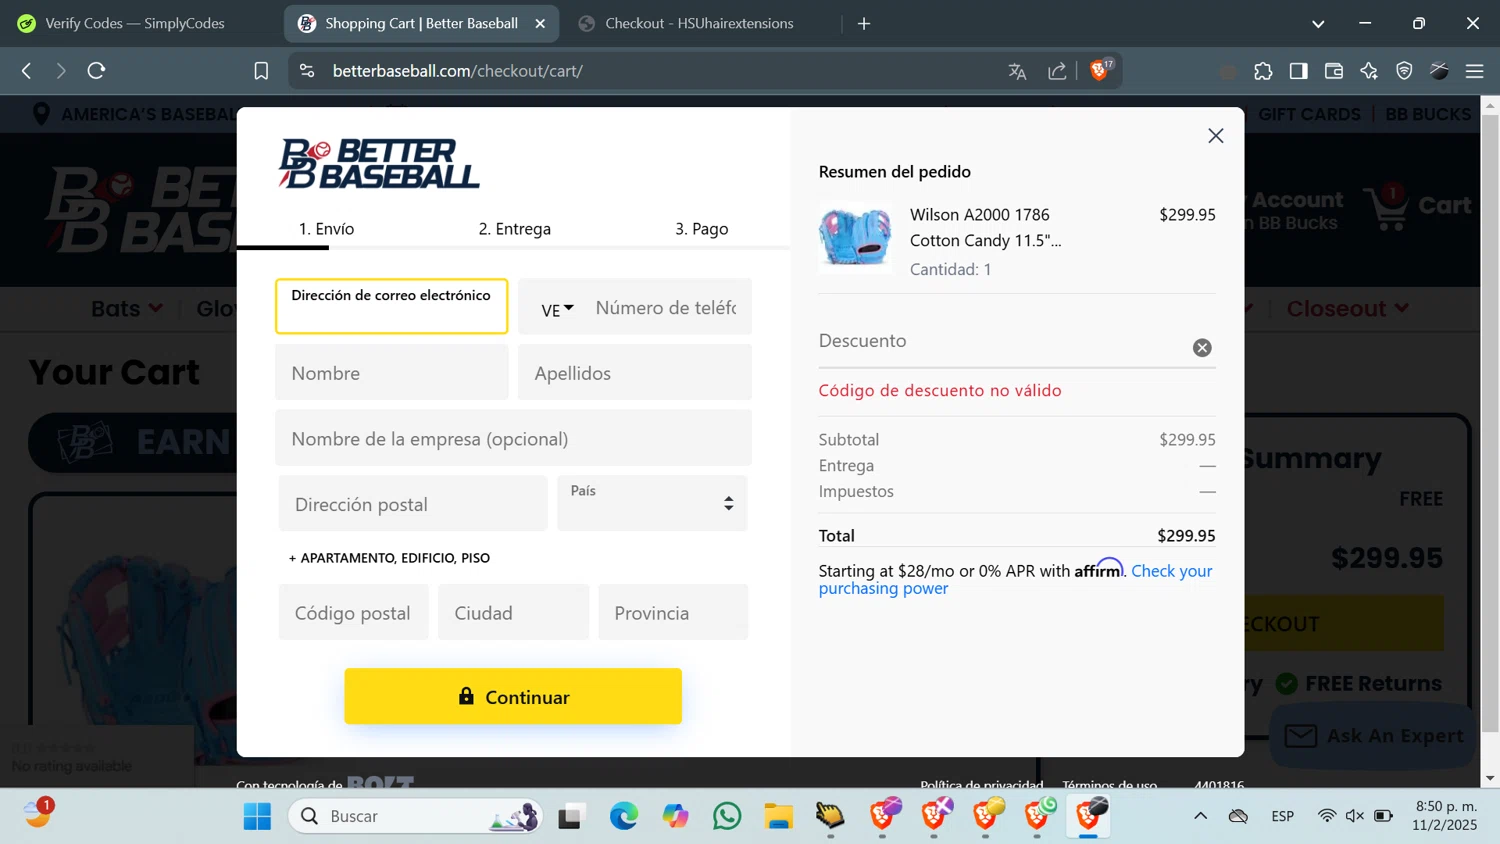Select step 2. Entrega
This screenshot has width=1500, height=844.
tap(514, 229)
